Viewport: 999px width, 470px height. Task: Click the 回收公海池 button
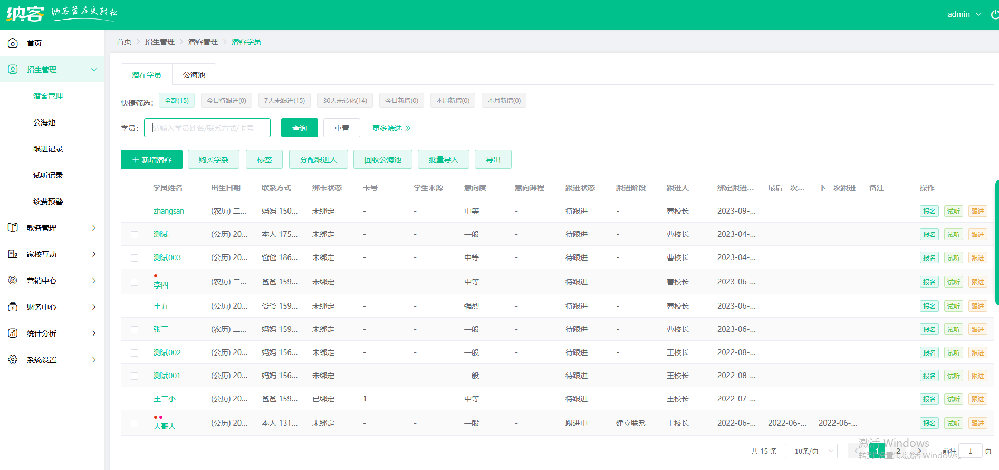coord(382,160)
